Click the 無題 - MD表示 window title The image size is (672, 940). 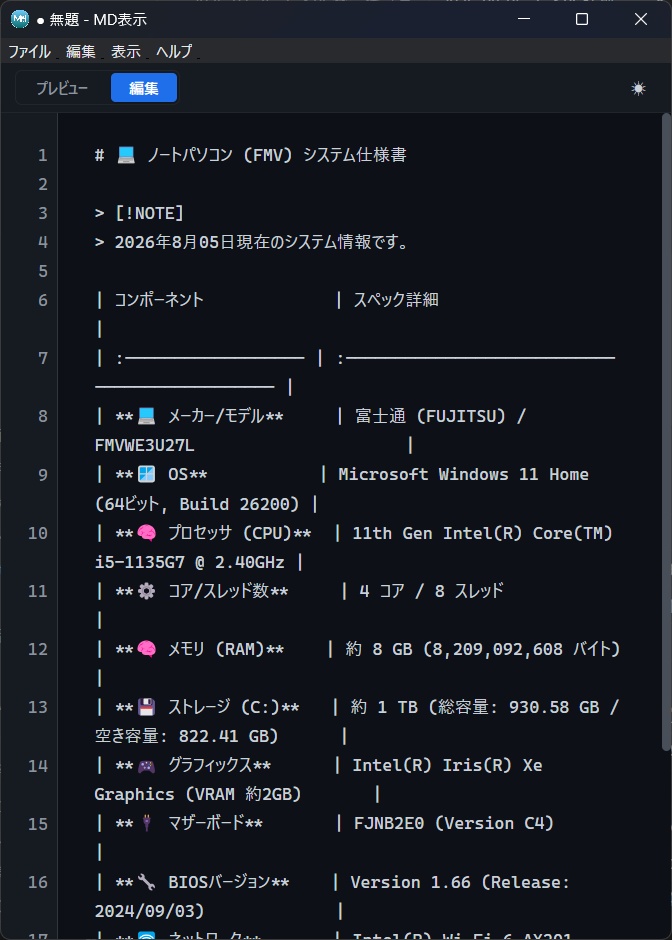(x=98, y=19)
